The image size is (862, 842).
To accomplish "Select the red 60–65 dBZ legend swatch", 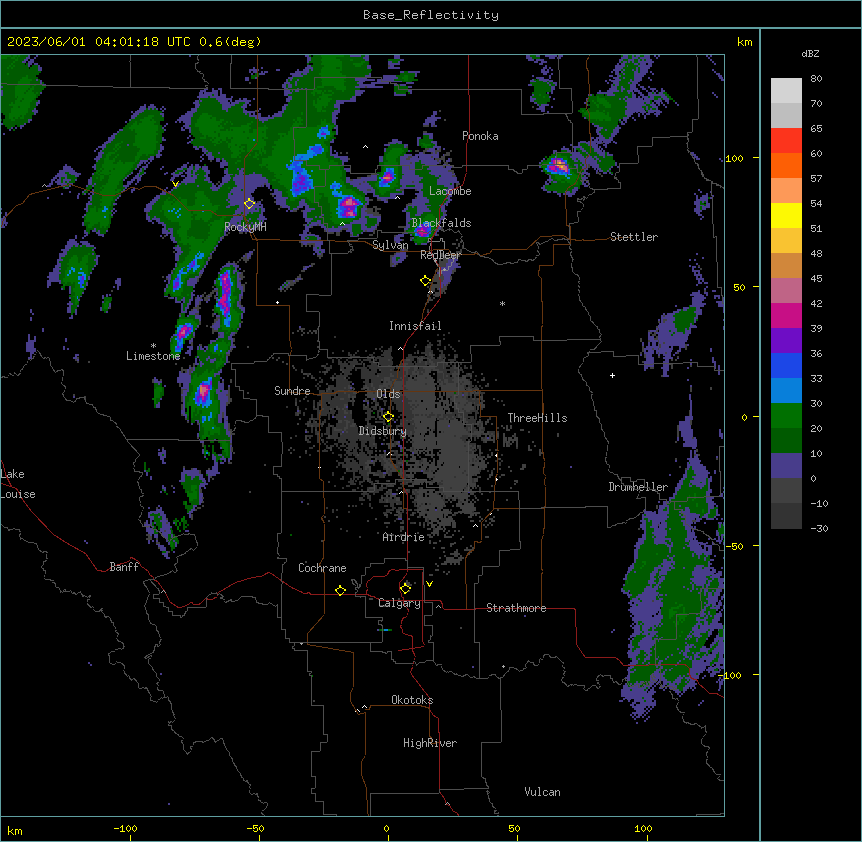I will point(786,141).
